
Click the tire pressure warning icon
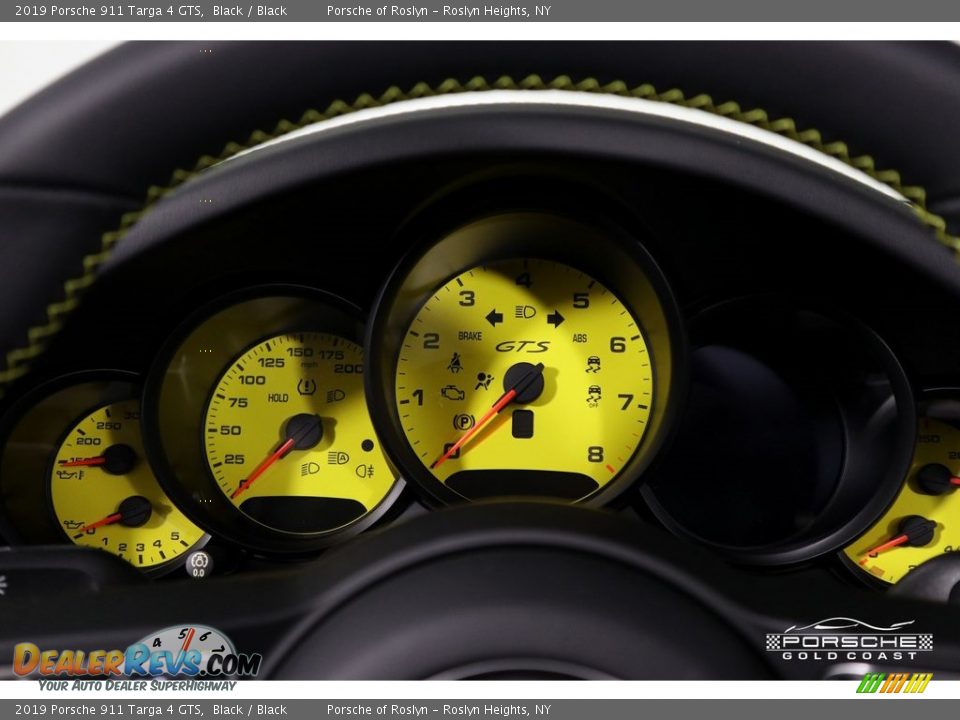coord(306,387)
